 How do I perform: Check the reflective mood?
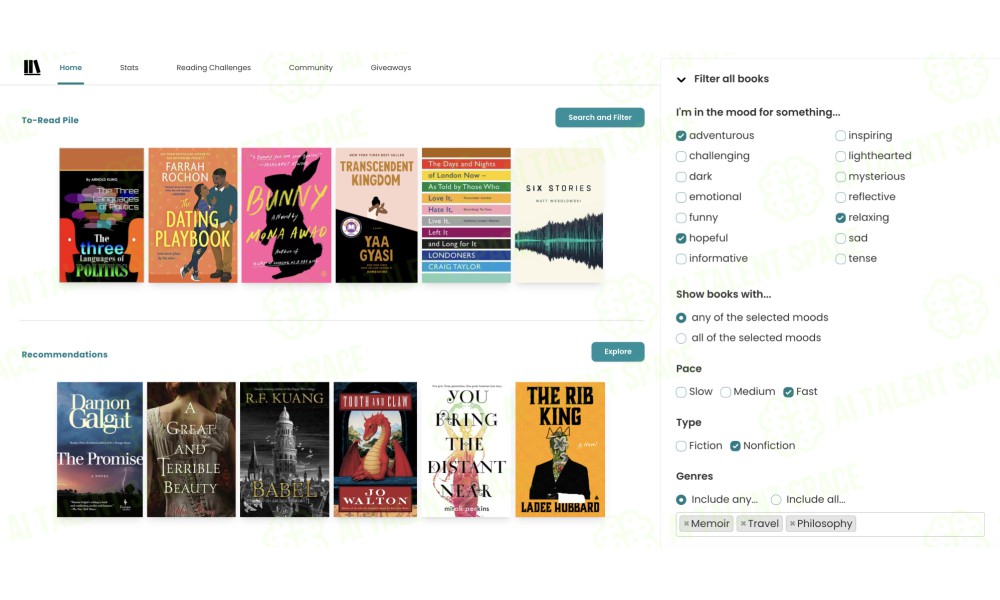tap(841, 197)
